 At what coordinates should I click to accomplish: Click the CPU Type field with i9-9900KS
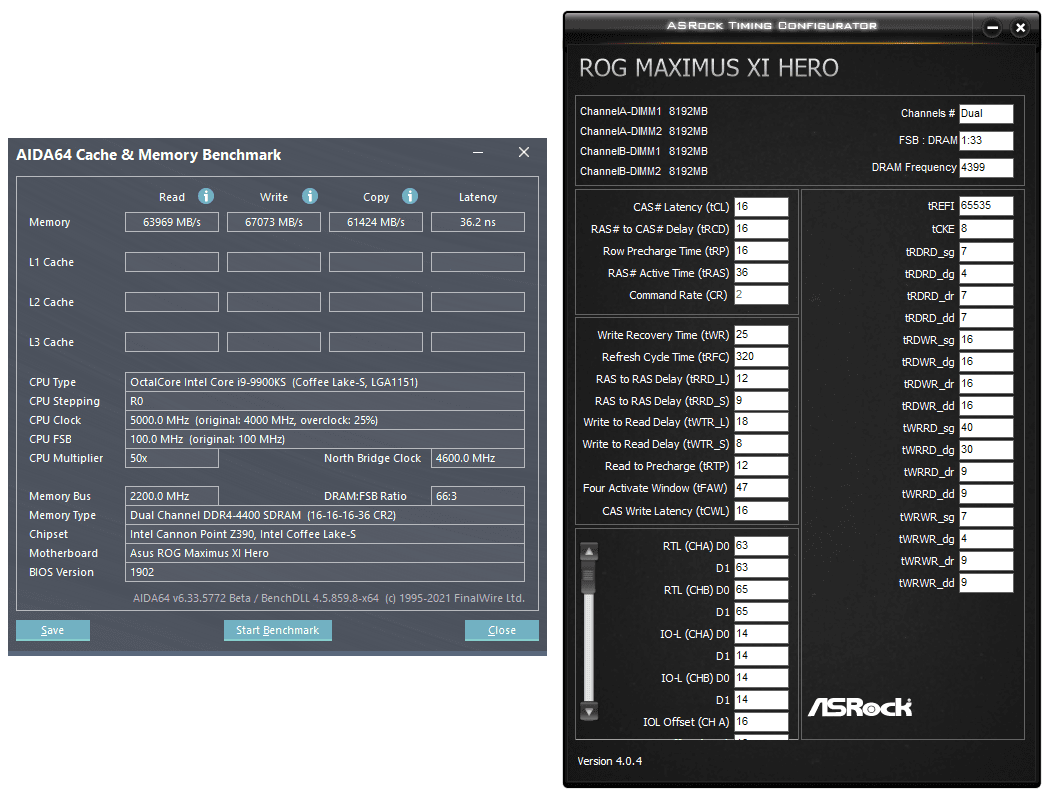coord(324,382)
